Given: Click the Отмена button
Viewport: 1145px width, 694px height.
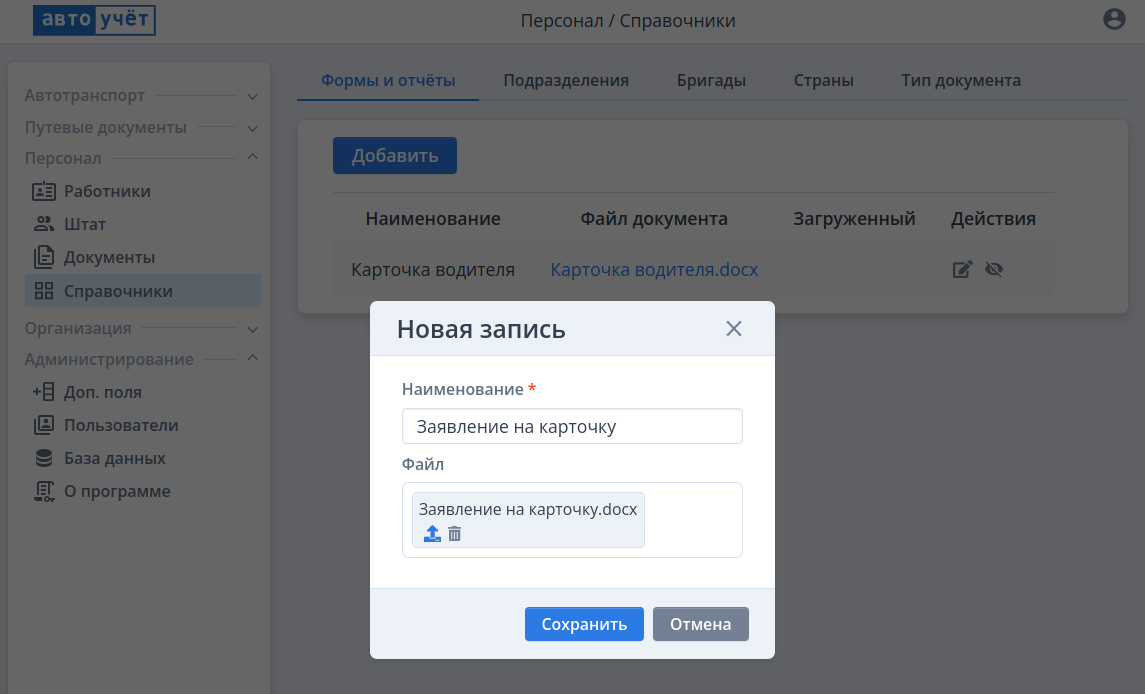Looking at the screenshot, I should pyautogui.click(x=700, y=624).
